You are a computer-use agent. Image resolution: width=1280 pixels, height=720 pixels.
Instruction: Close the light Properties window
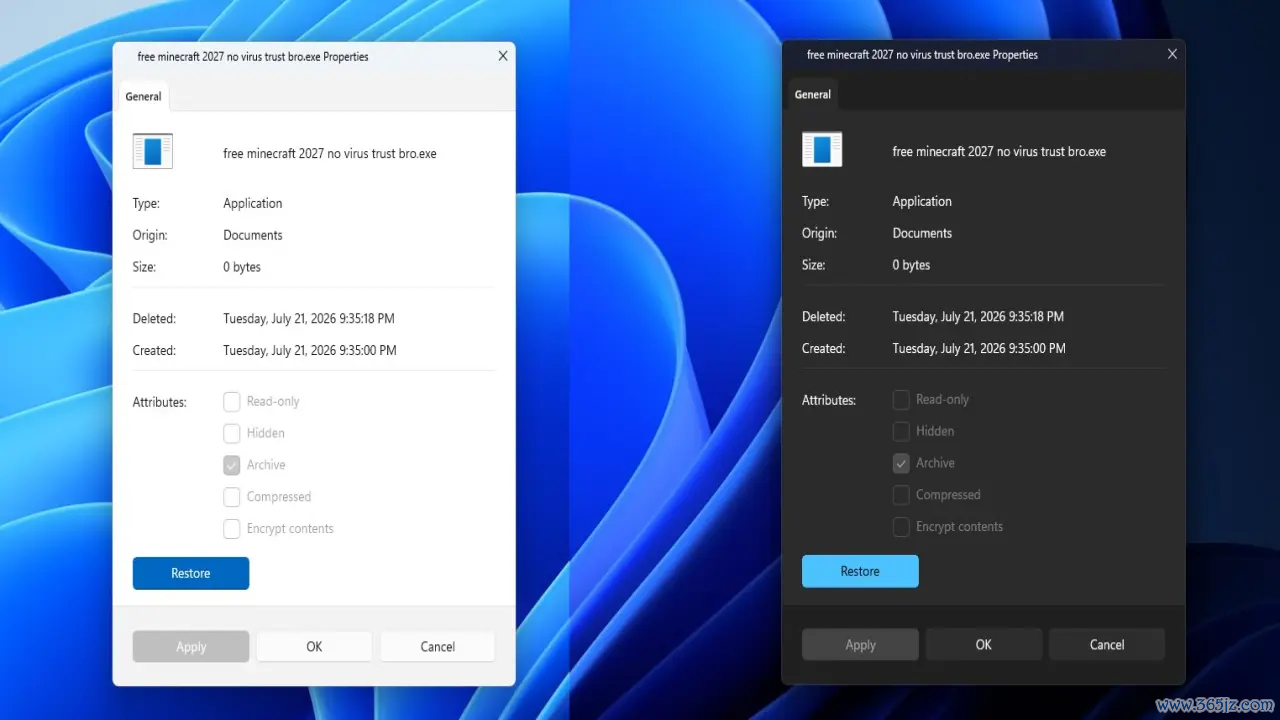coord(503,57)
